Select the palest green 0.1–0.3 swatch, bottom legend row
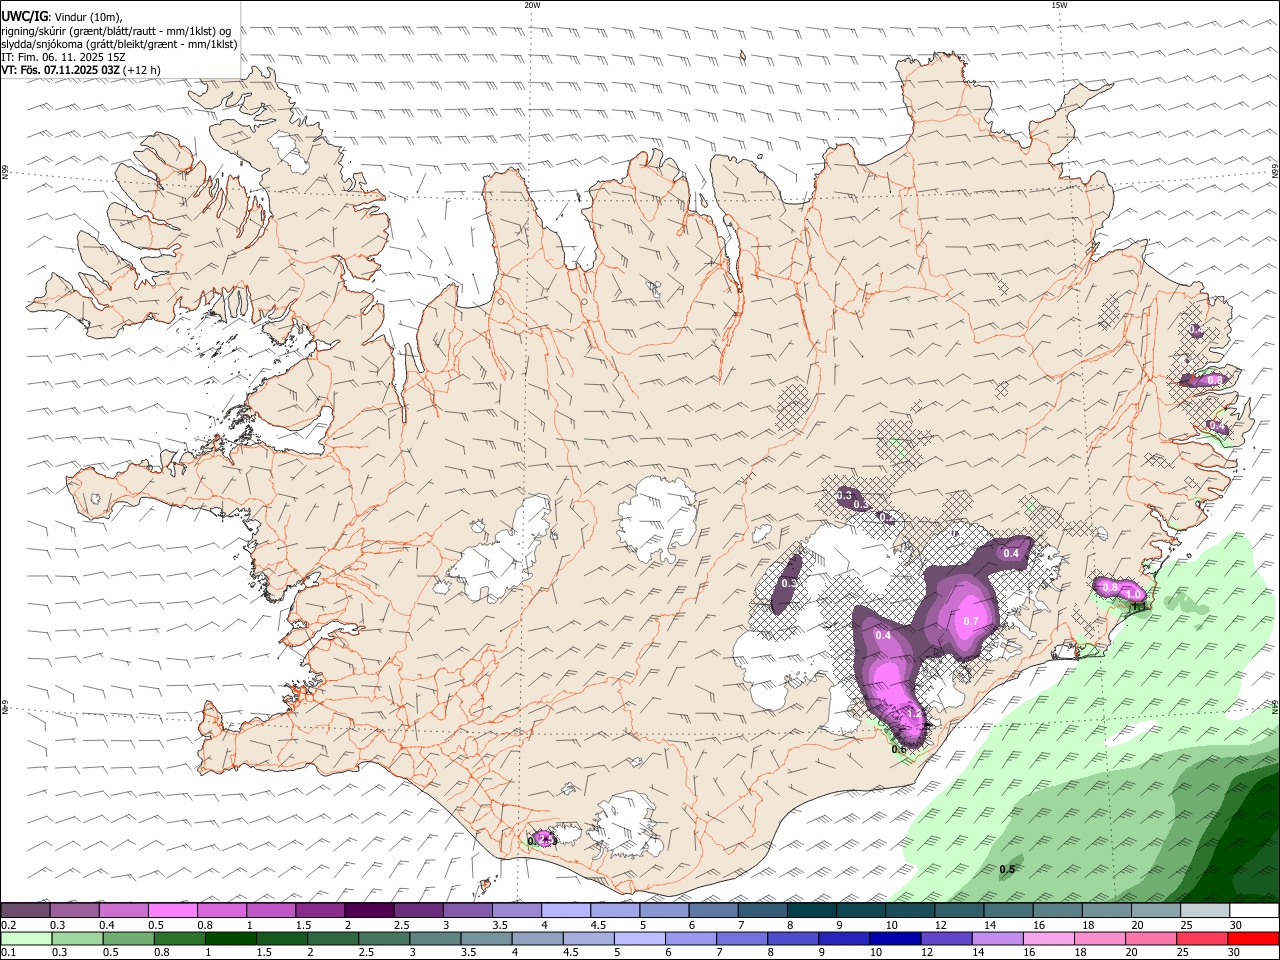This screenshot has width=1280, height=960. [25, 939]
